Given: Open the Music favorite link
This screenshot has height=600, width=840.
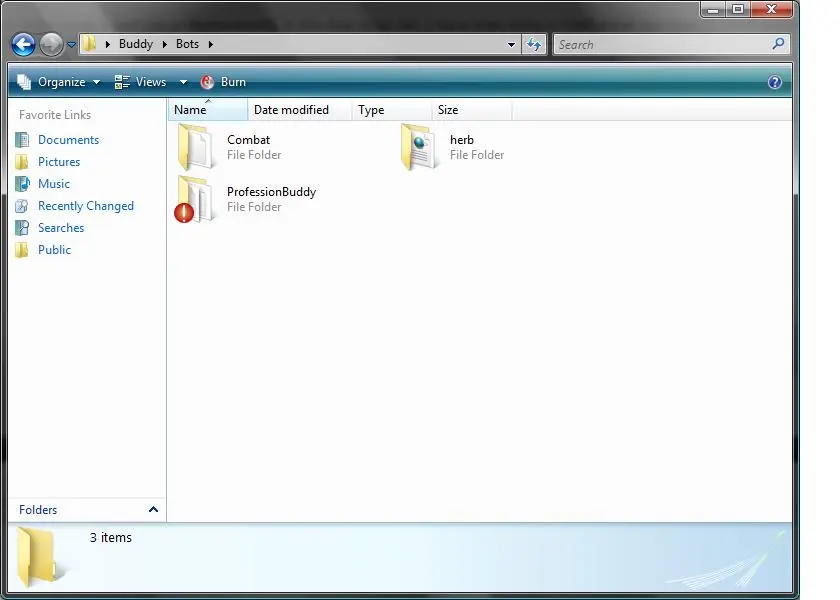Looking at the screenshot, I should (x=54, y=184).
